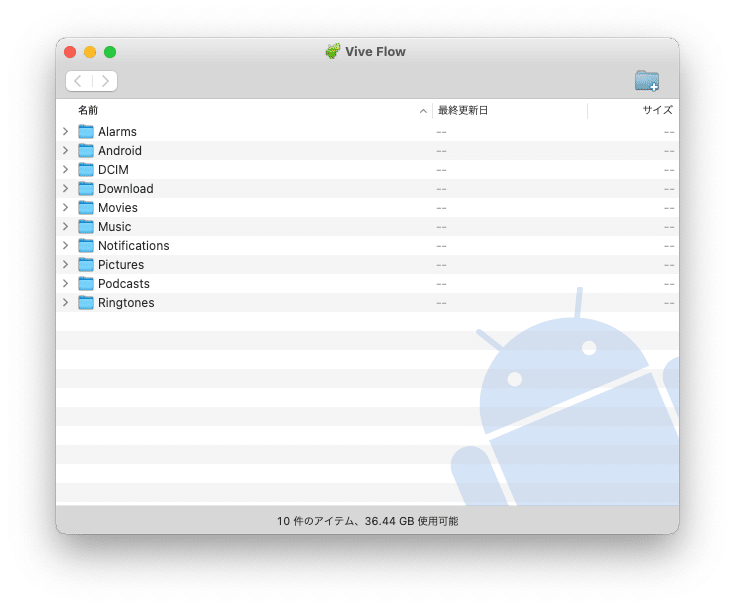
Task: Expand the DCIM folder chevron
Action: [66, 170]
